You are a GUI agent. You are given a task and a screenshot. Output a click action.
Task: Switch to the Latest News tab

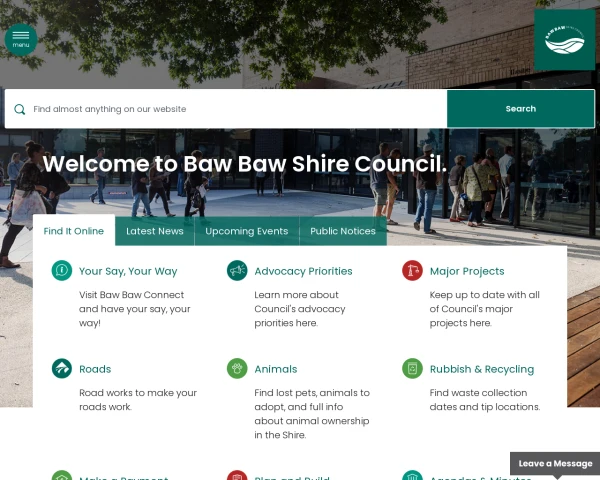[155, 231]
